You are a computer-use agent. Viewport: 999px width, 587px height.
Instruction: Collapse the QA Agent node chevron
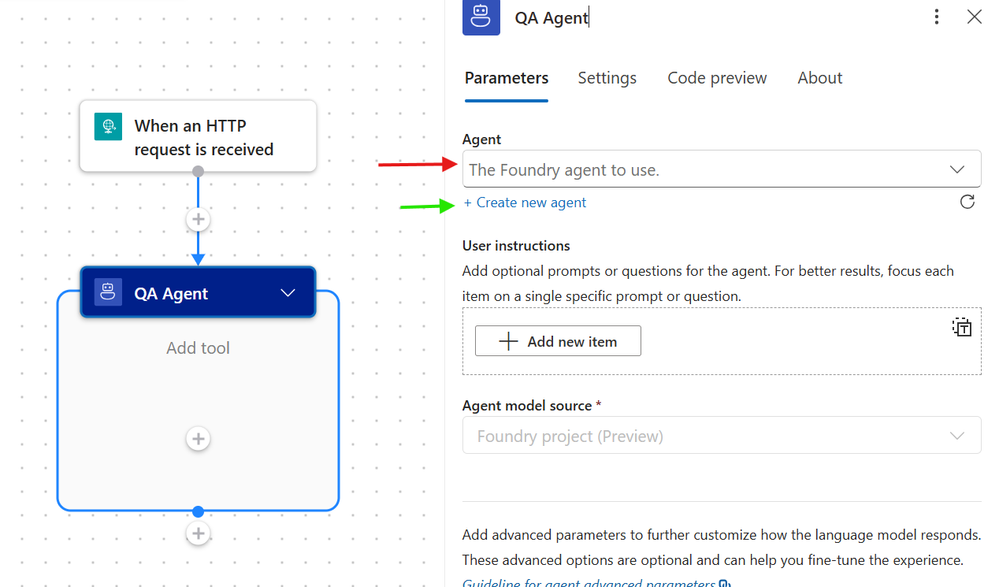pos(288,293)
